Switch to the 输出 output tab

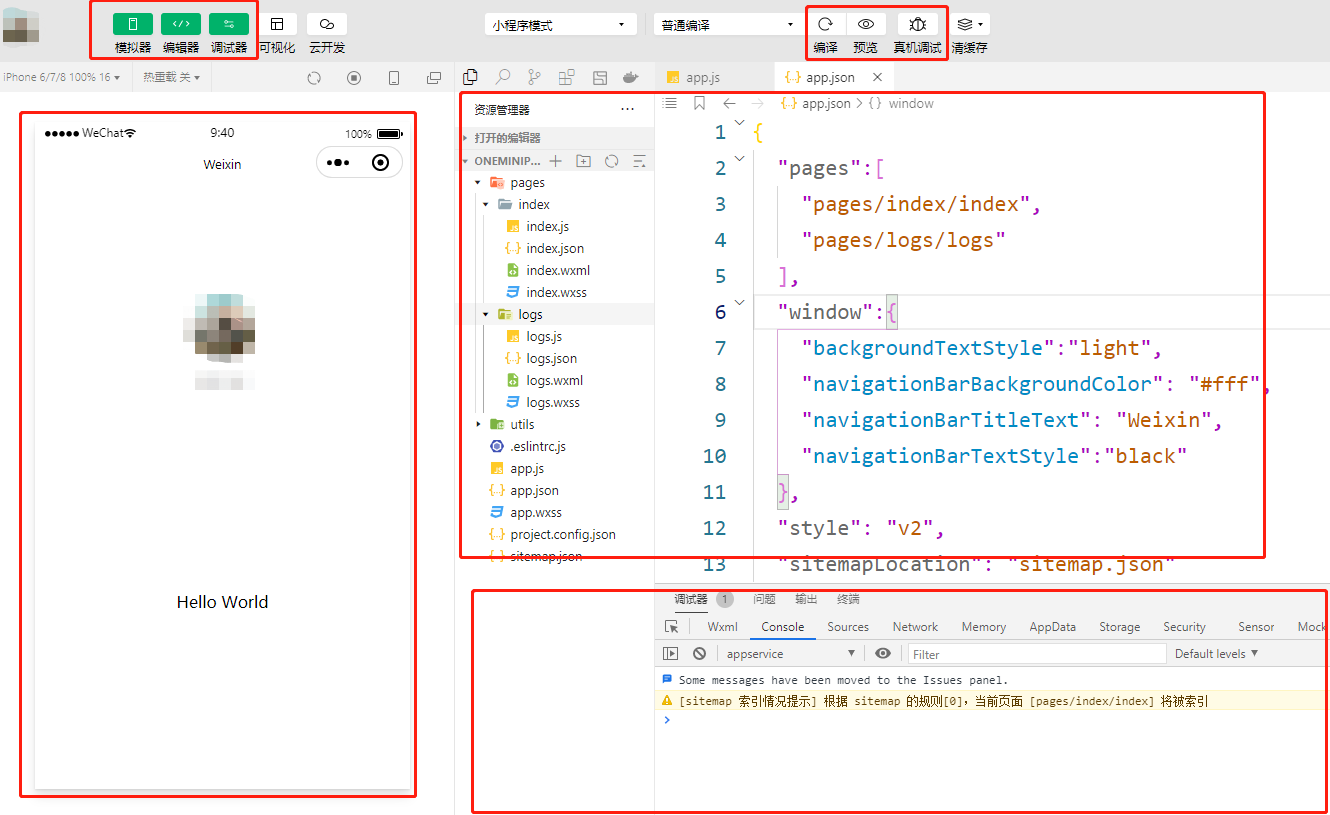click(x=806, y=599)
